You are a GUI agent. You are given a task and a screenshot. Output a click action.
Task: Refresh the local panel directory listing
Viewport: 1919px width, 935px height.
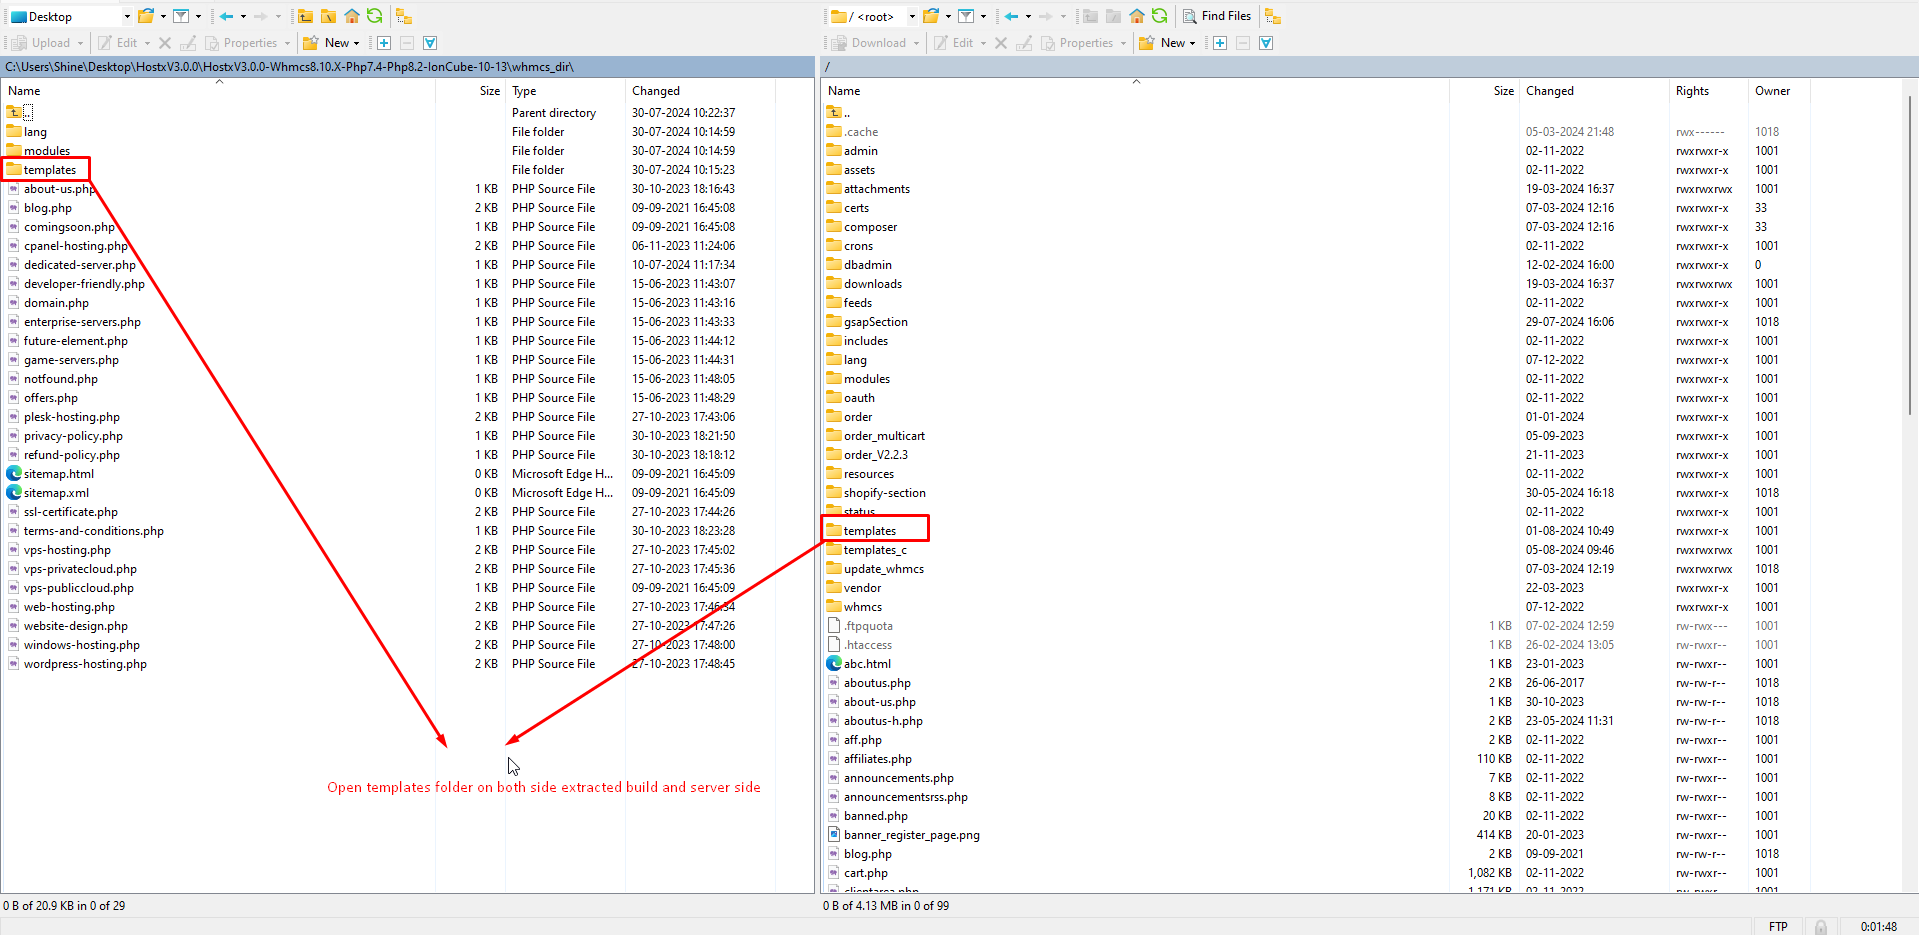pos(374,16)
